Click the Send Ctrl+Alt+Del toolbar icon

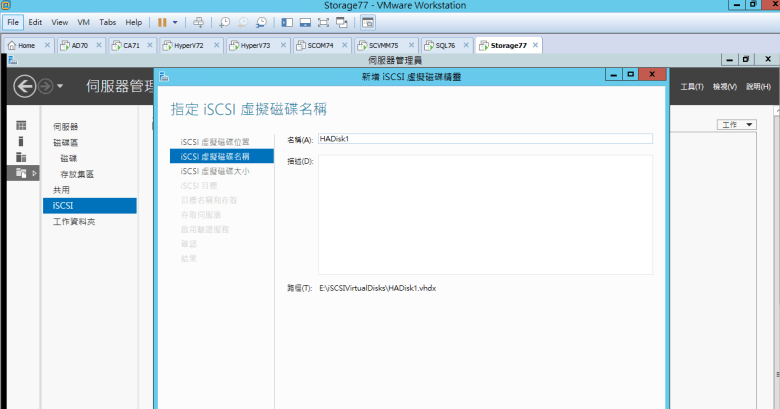(x=198, y=21)
